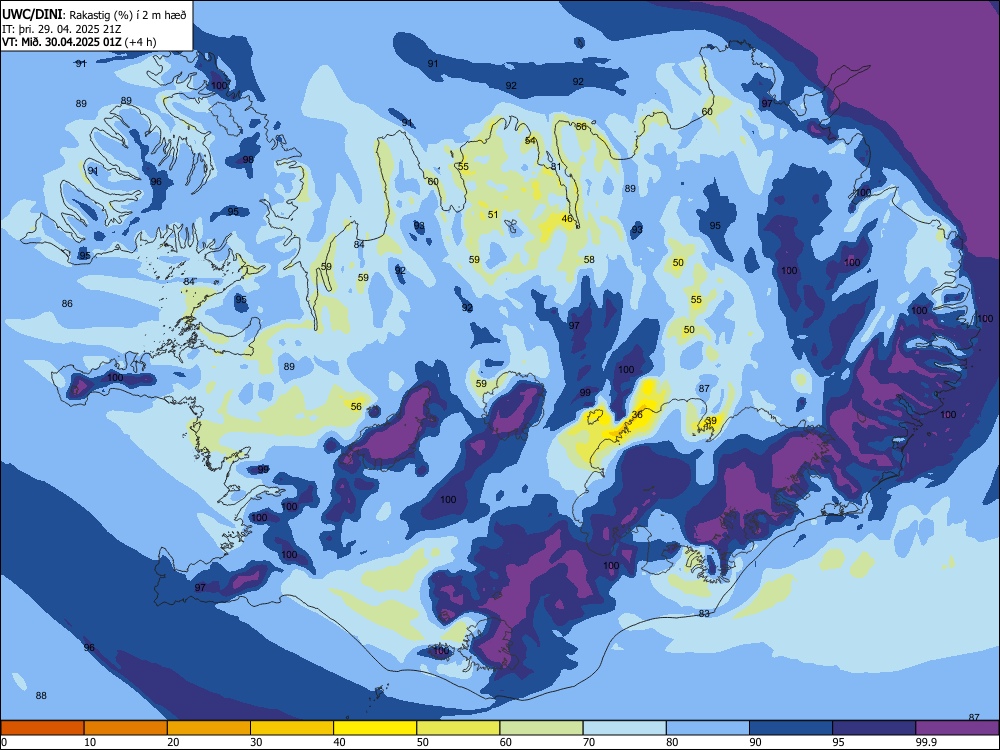Click the '36' humidity value on the map
The image size is (1000, 750).
636,415
